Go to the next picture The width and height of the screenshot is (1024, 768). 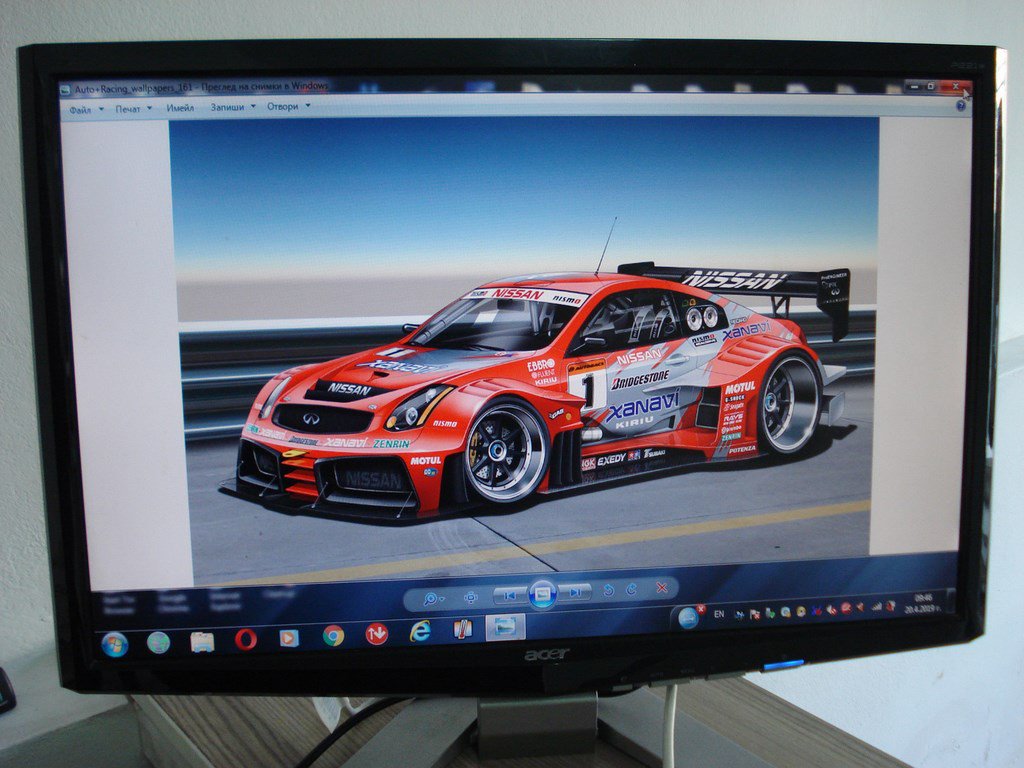pos(575,592)
